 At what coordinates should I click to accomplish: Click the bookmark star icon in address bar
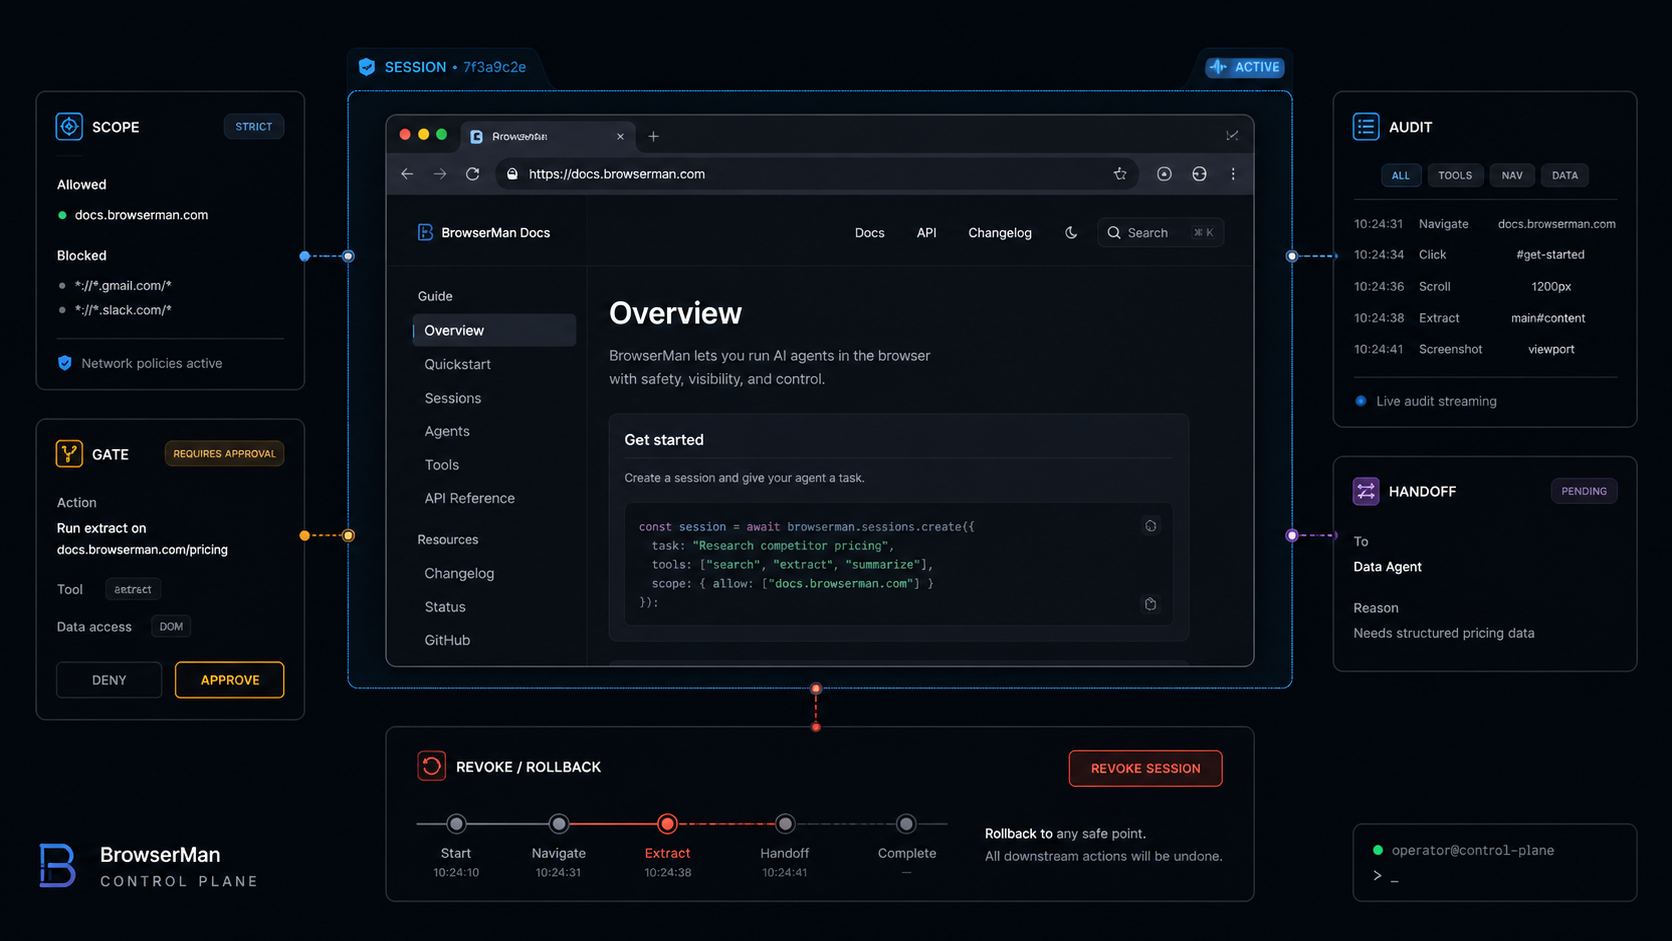[1120, 174]
